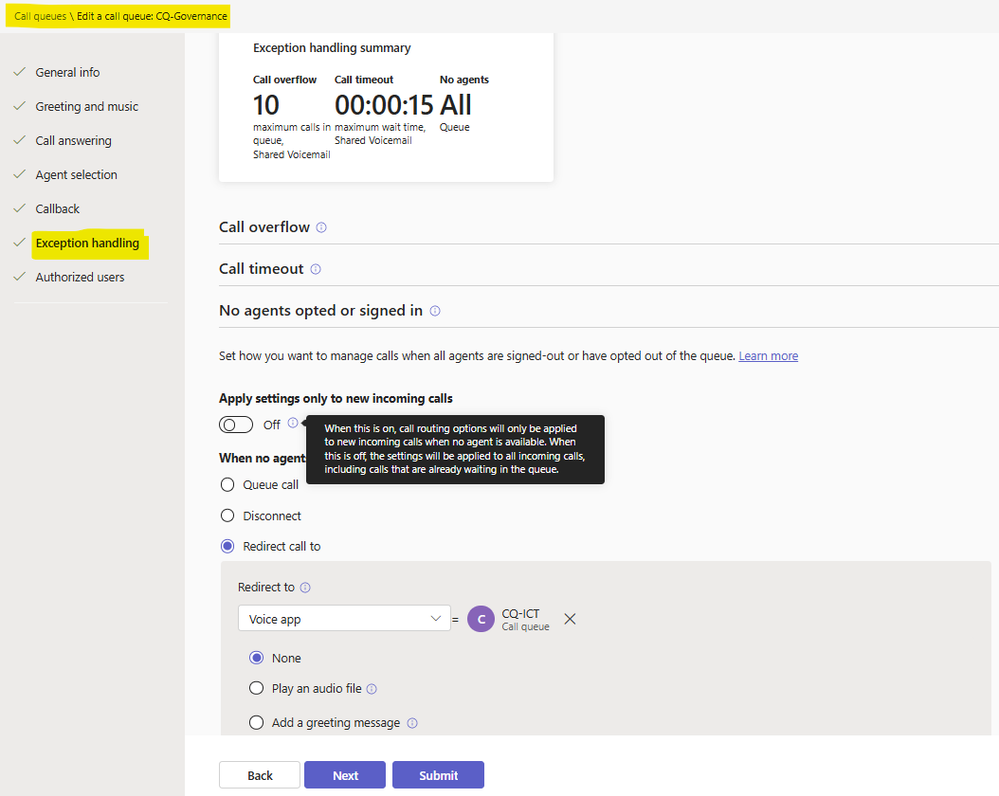The height and width of the screenshot is (796, 999).
Task: Open the Authorized users step
Action: [x=80, y=277]
